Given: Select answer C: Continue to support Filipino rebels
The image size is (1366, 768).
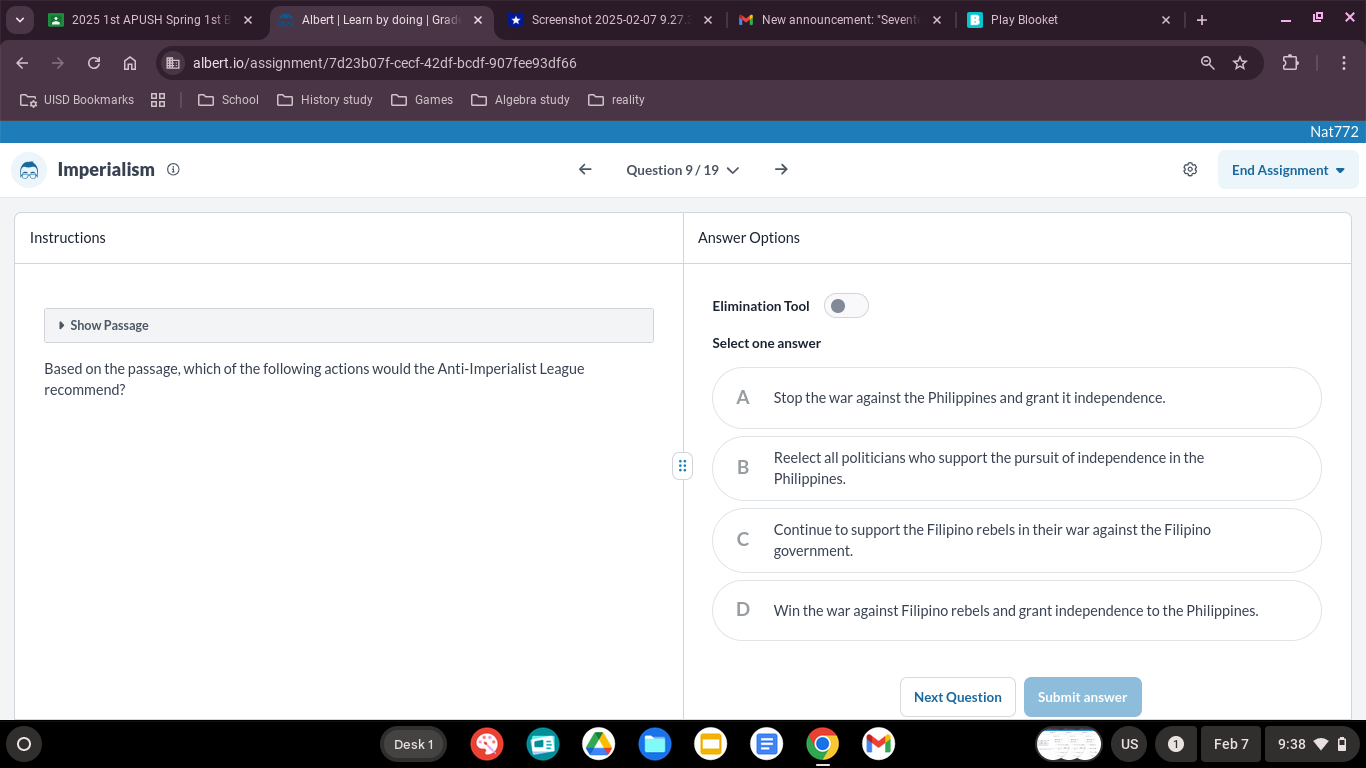Looking at the screenshot, I should tap(1016, 540).
